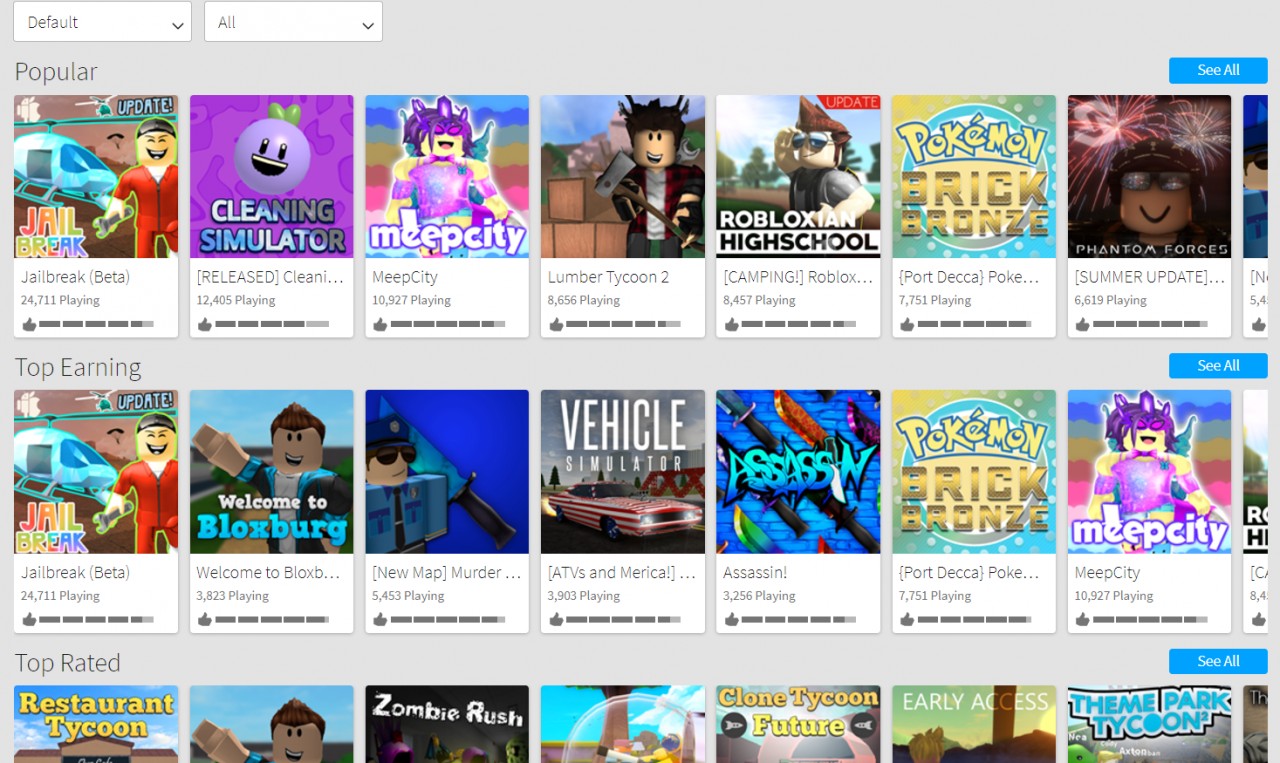Open Welcome to Bloxburg thumbnail in Top Earning
1280x763 pixels.
(272, 472)
